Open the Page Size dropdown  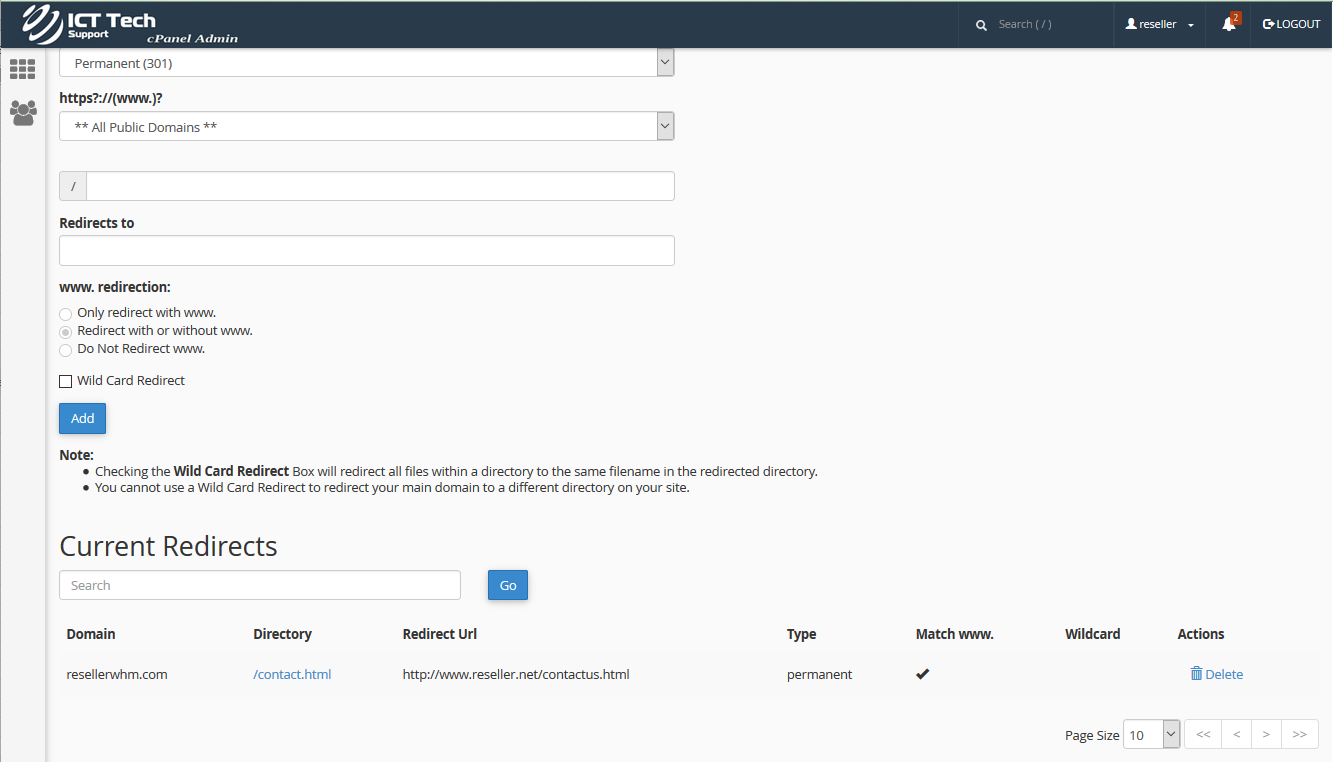[x=1151, y=735]
